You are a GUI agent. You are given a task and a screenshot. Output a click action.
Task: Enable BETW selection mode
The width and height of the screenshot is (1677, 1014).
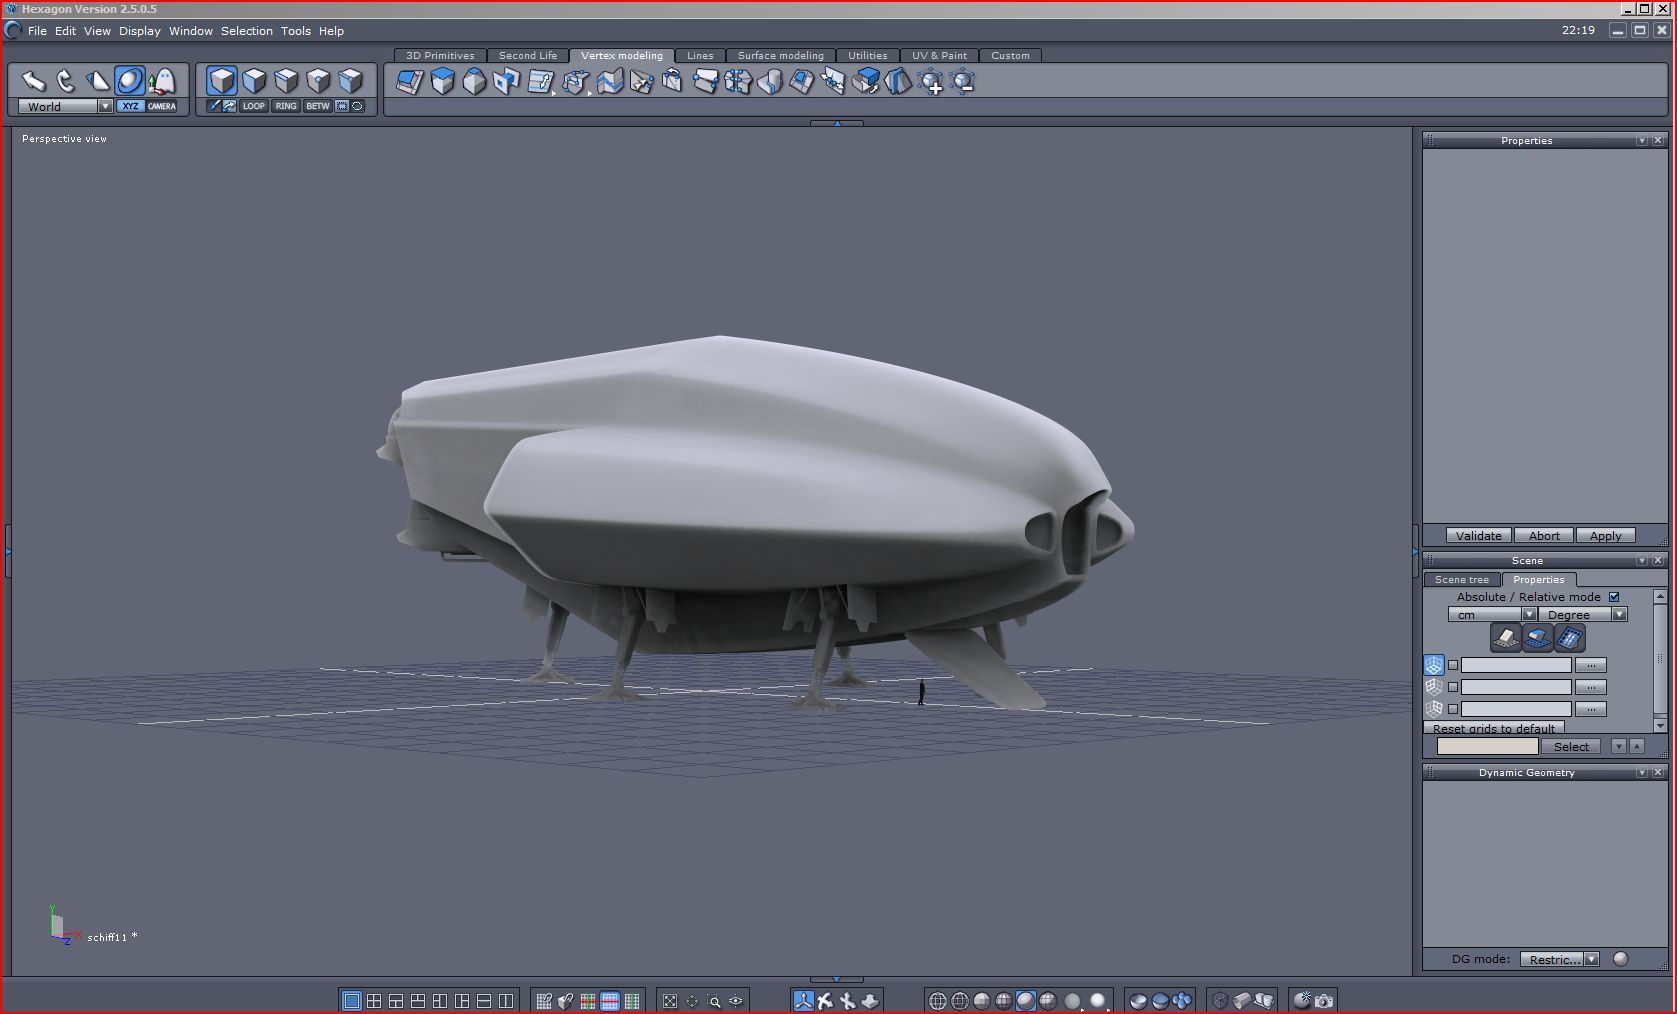point(318,106)
